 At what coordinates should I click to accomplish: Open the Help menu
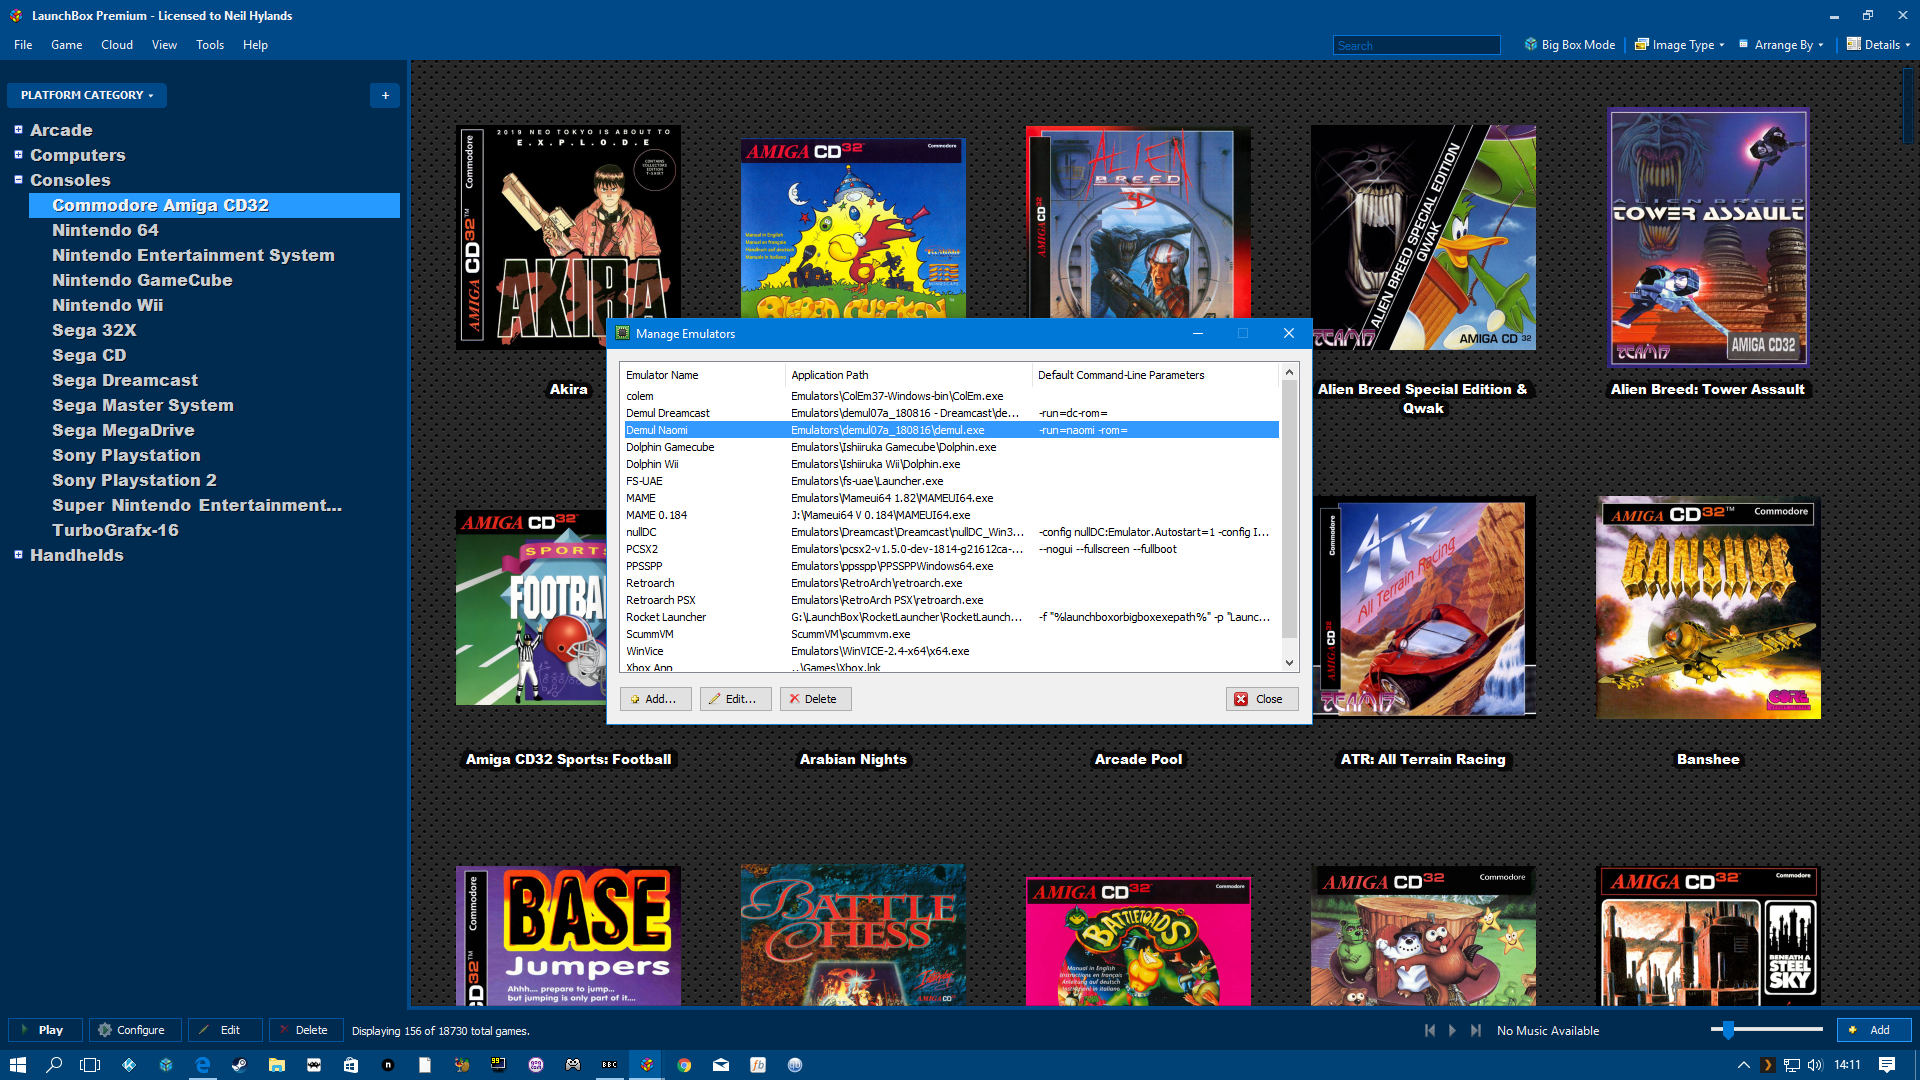[x=255, y=45]
